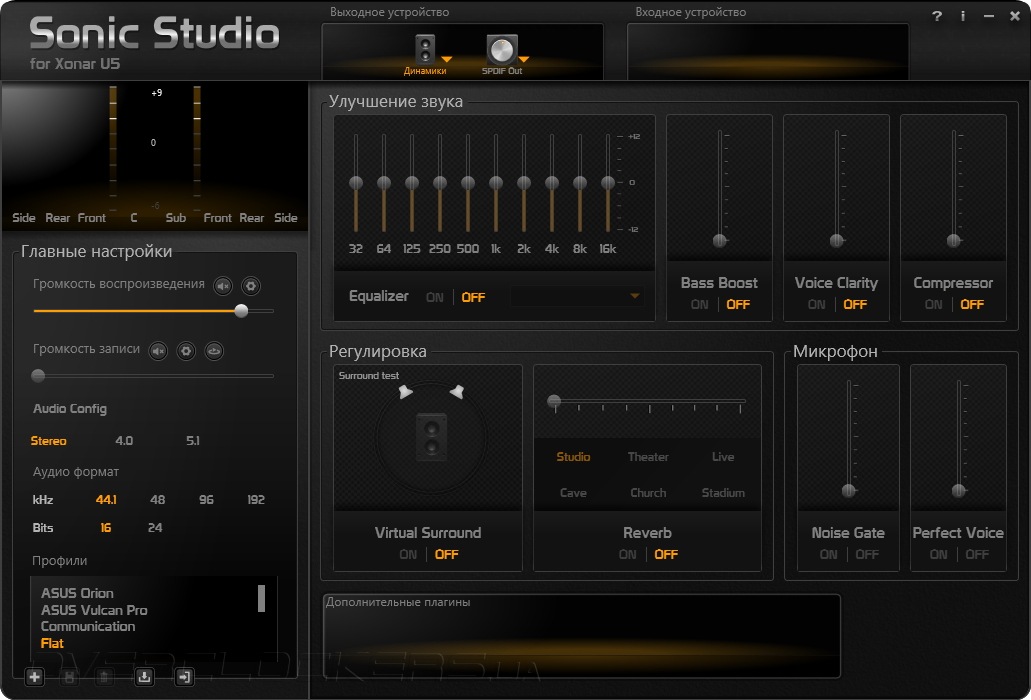Mute recording volume with the speaker icon
The image size is (1031, 700).
point(158,351)
